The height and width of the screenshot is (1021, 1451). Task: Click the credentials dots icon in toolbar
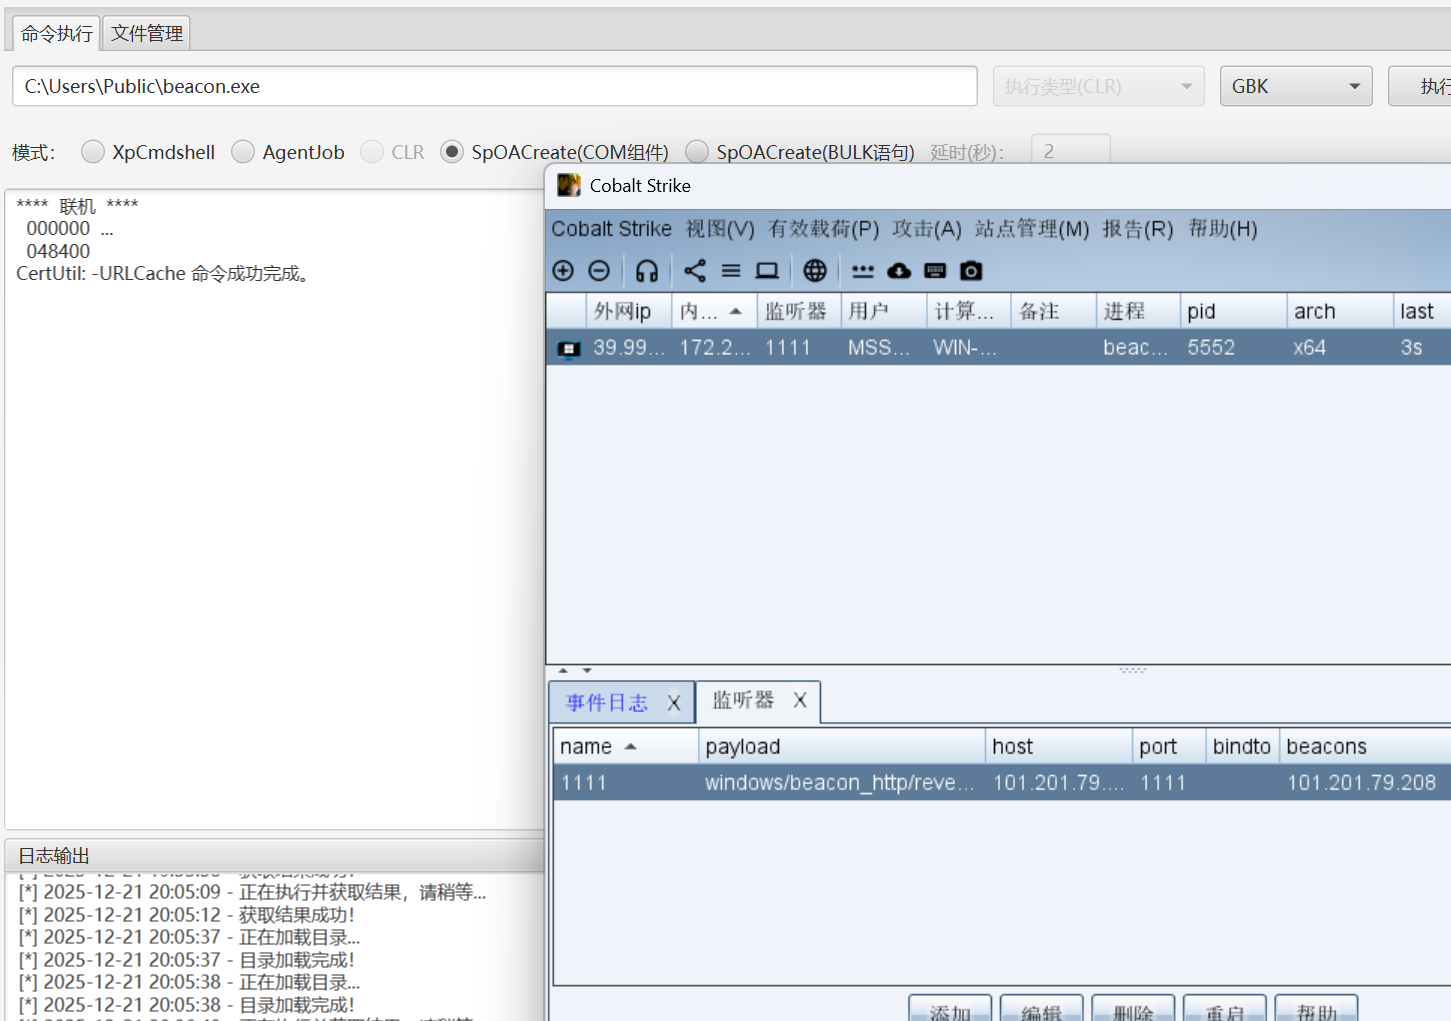(x=863, y=271)
